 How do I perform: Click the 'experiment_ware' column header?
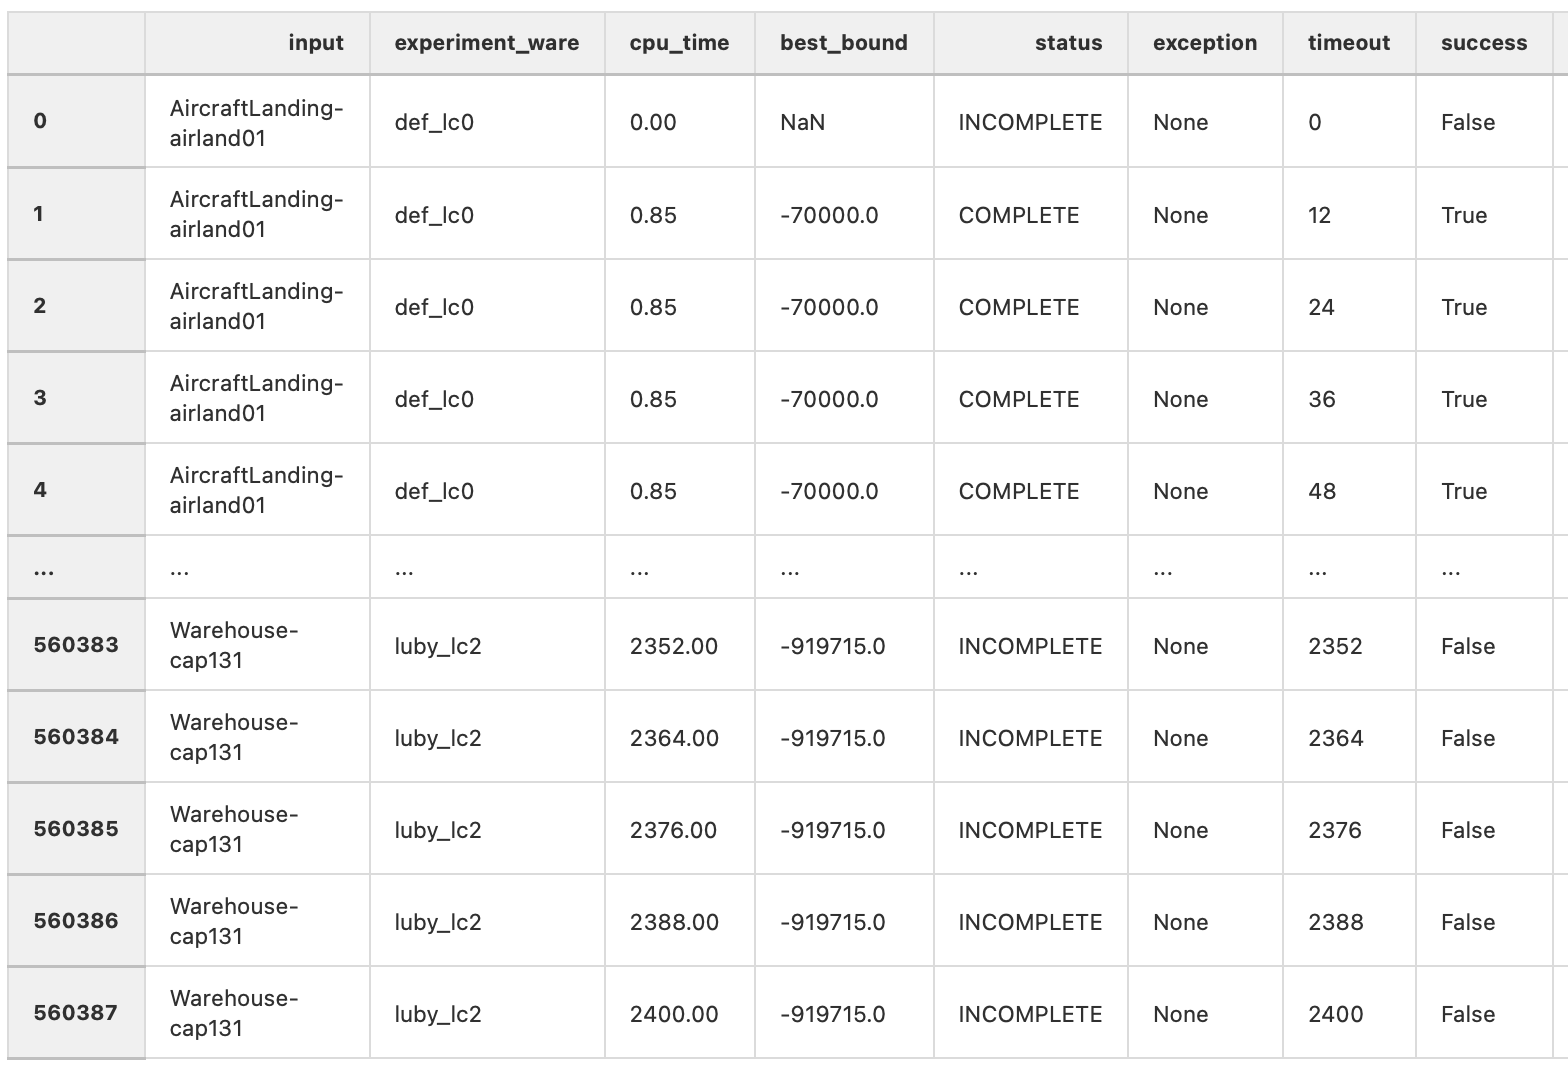pos(487,43)
